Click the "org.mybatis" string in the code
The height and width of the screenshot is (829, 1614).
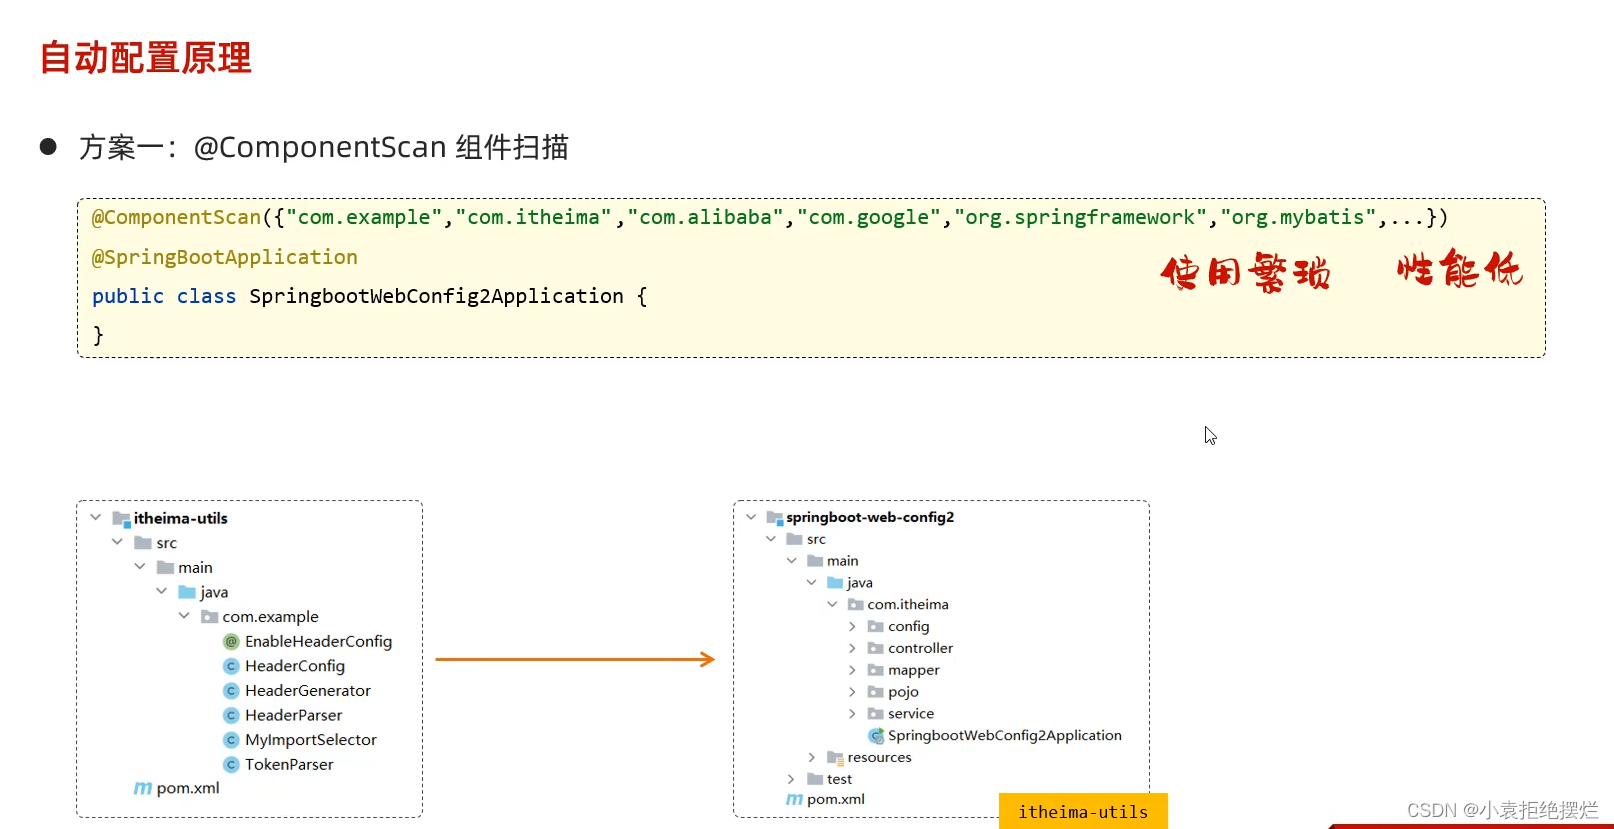[1298, 217]
